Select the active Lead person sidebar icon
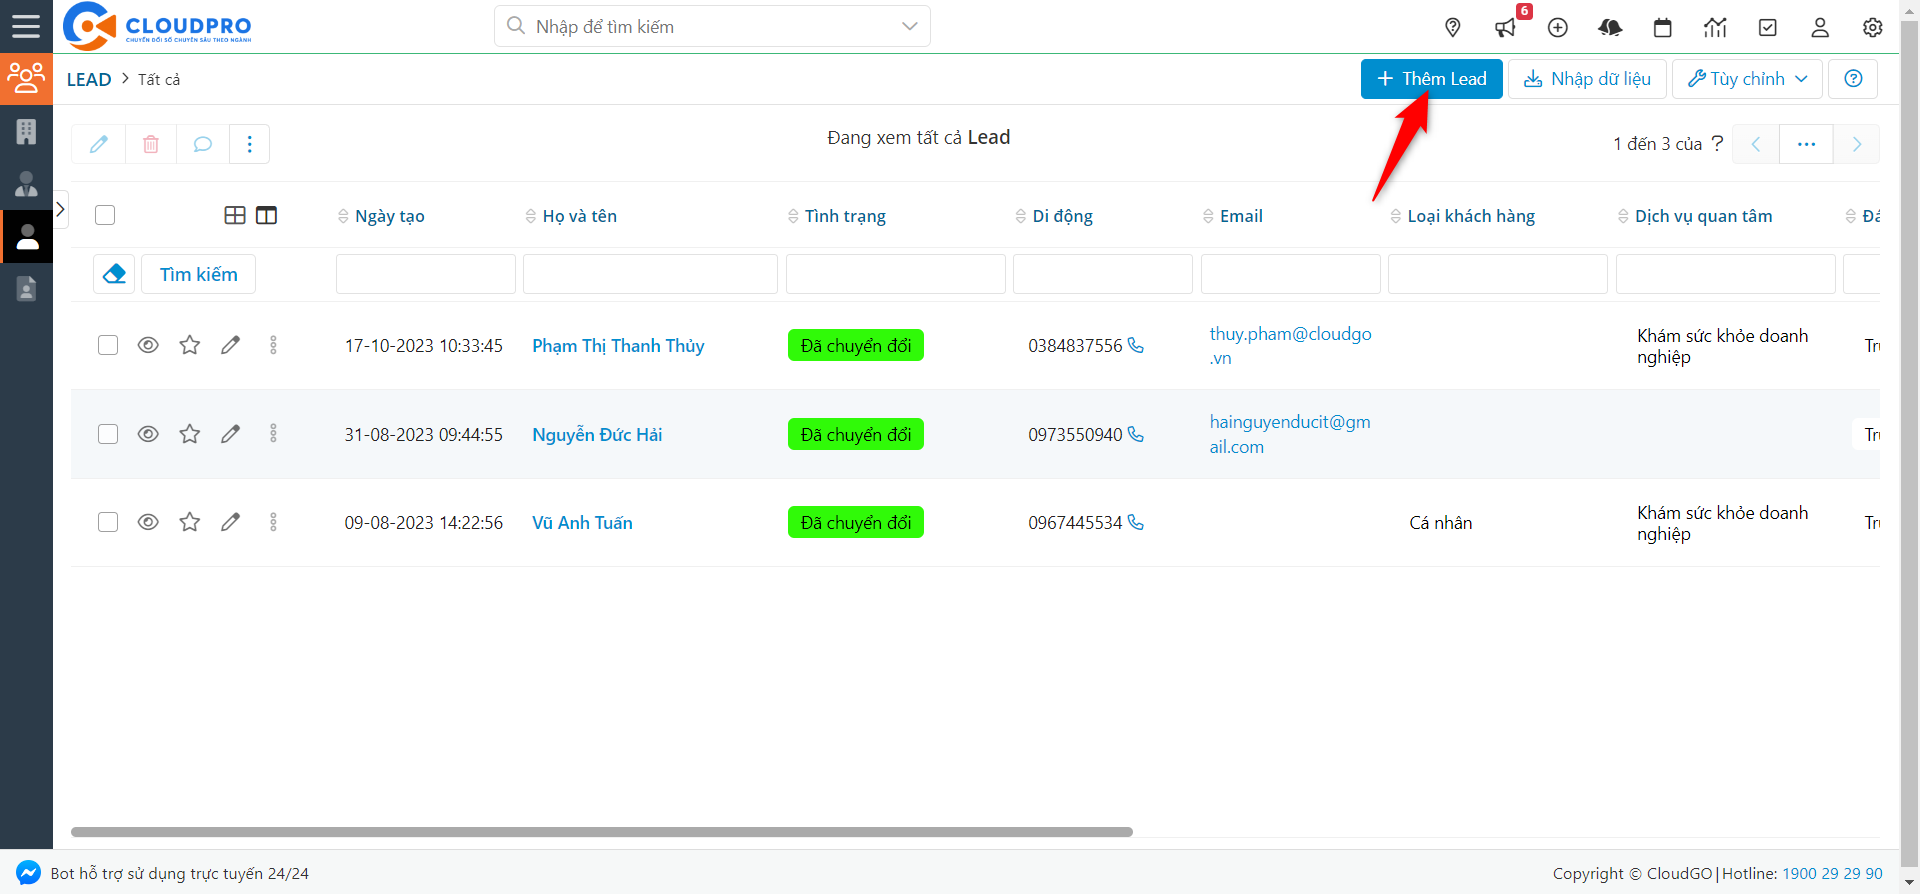The width and height of the screenshot is (1920, 894). pyautogui.click(x=27, y=237)
